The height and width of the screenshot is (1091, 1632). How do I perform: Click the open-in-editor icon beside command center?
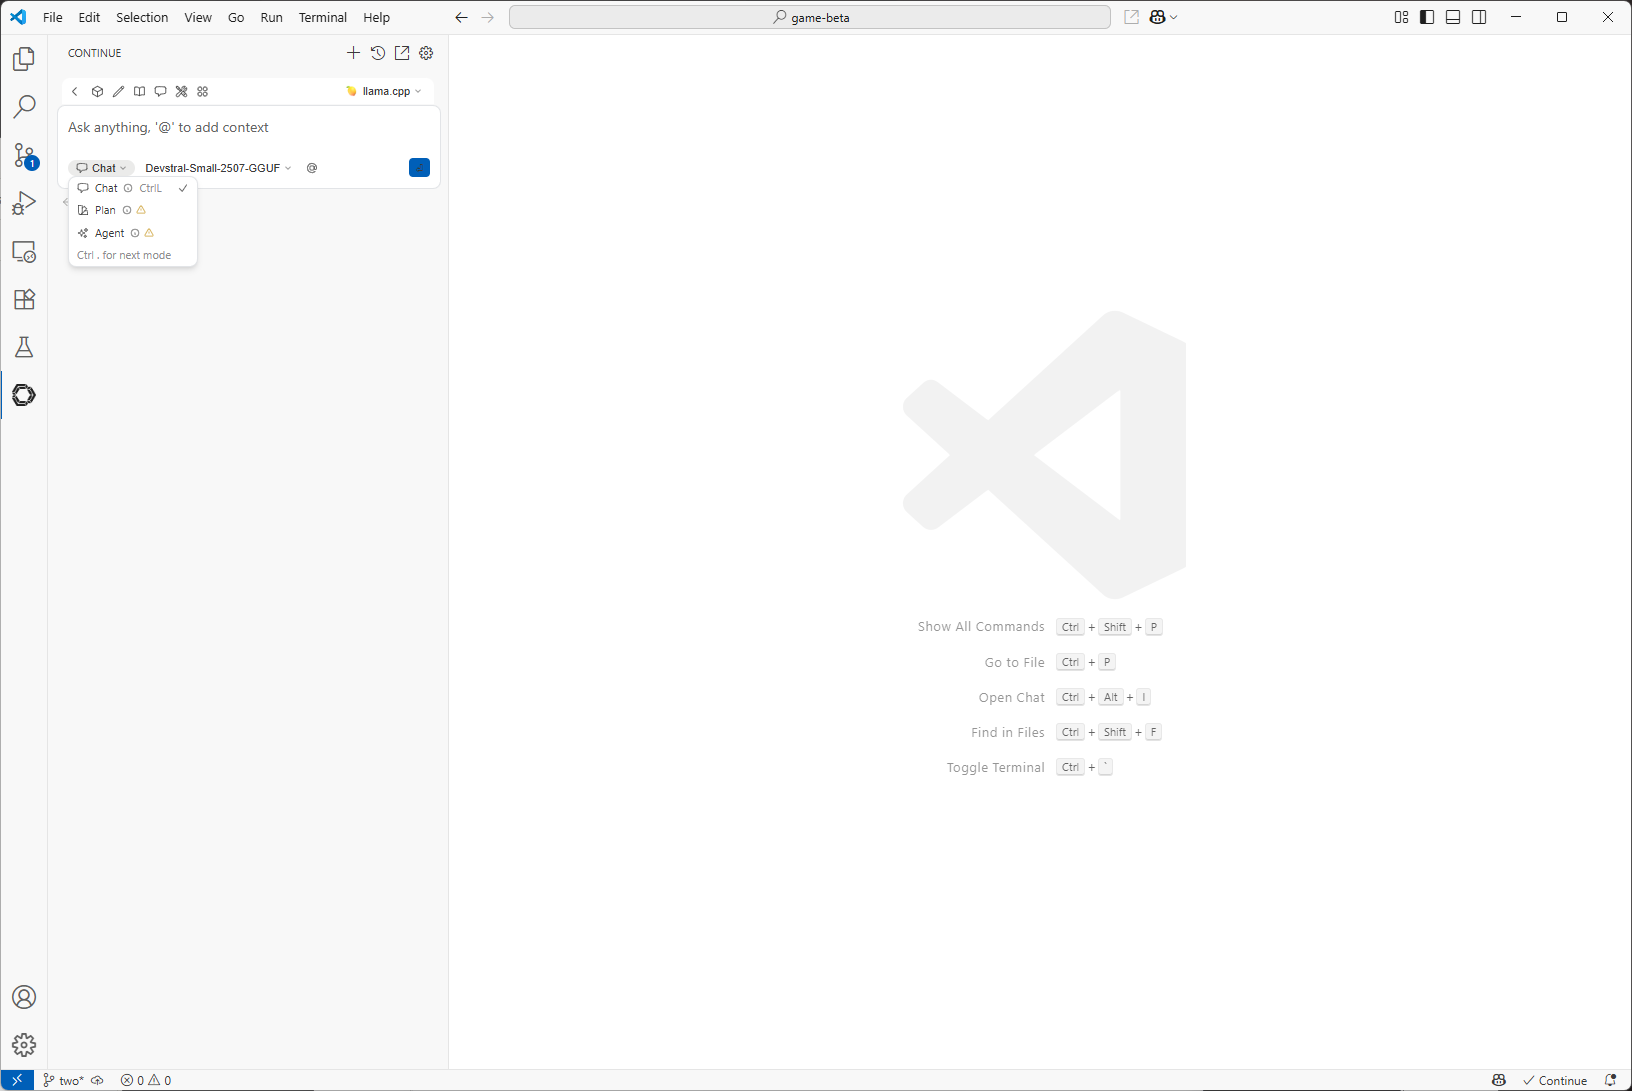[x=1131, y=17]
